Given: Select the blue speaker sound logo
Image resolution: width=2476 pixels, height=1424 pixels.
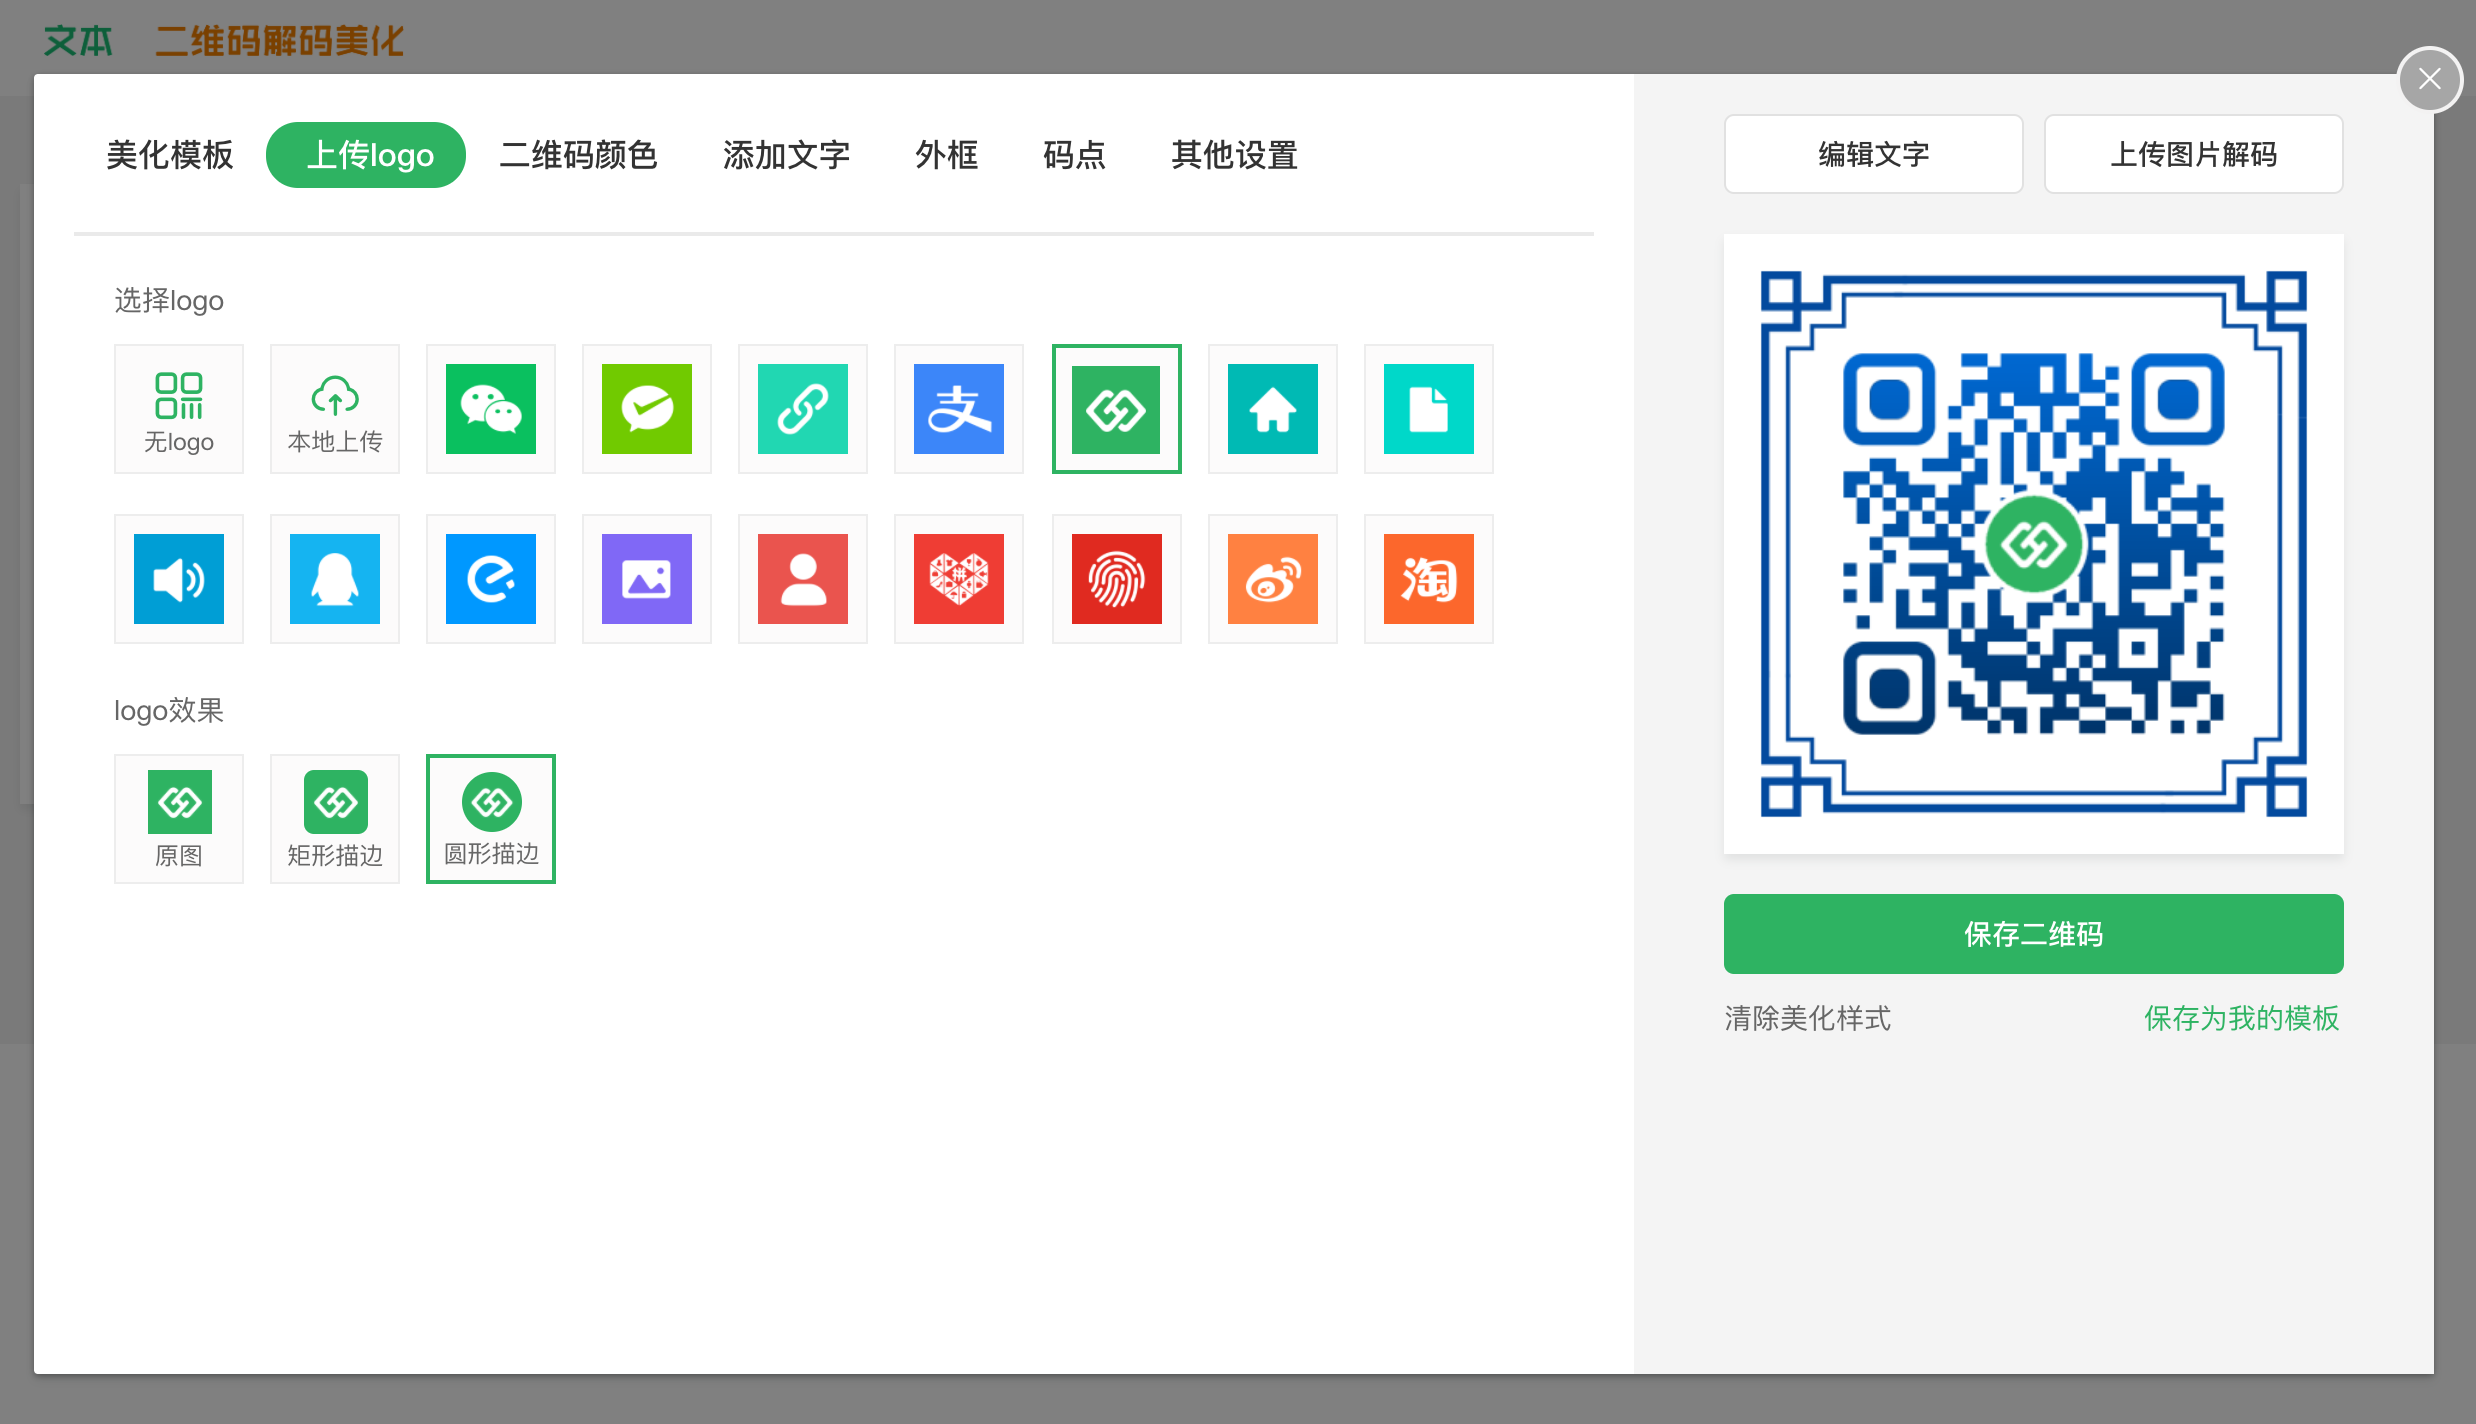Looking at the screenshot, I should coord(179,579).
